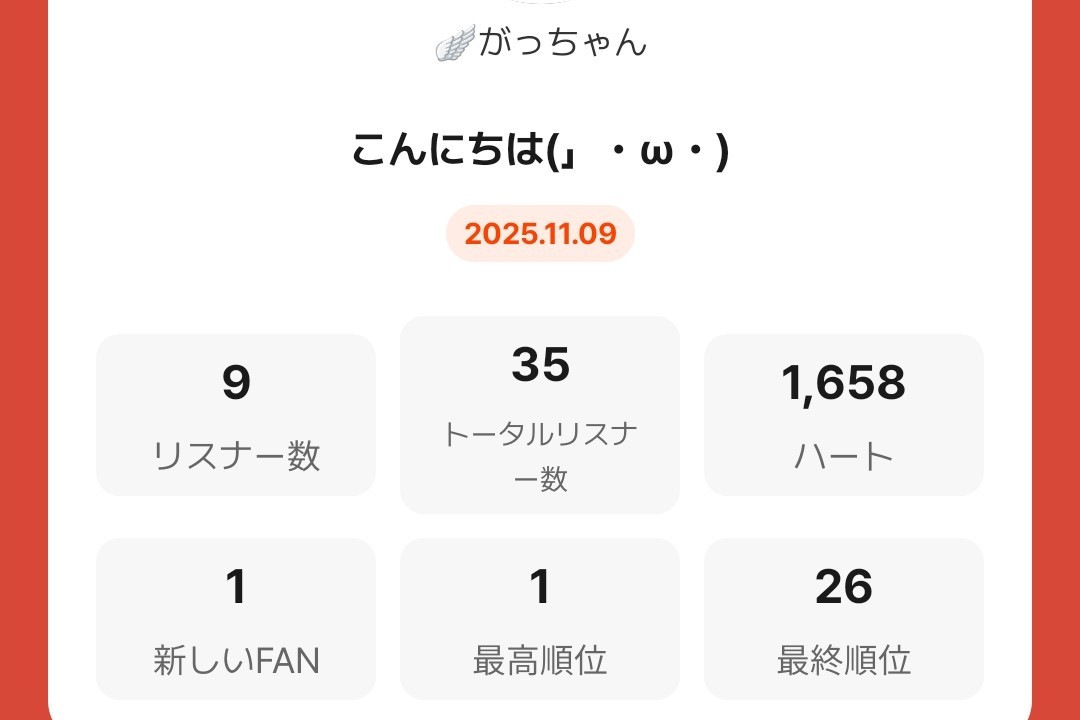Image resolution: width=1080 pixels, height=720 pixels.
Task: Click the 最終順位 label text
Action: pyautogui.click(x=844, y=660)
